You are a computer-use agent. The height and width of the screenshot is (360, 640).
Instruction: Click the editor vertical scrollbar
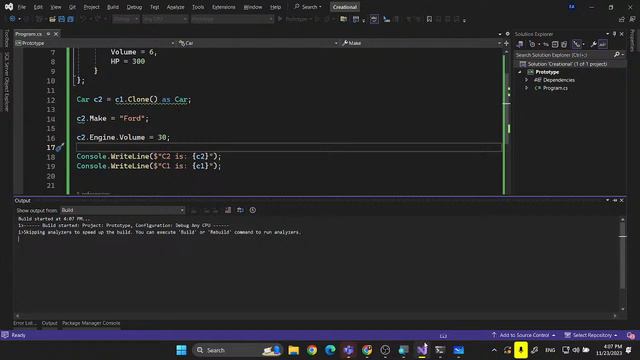point(507,122)
